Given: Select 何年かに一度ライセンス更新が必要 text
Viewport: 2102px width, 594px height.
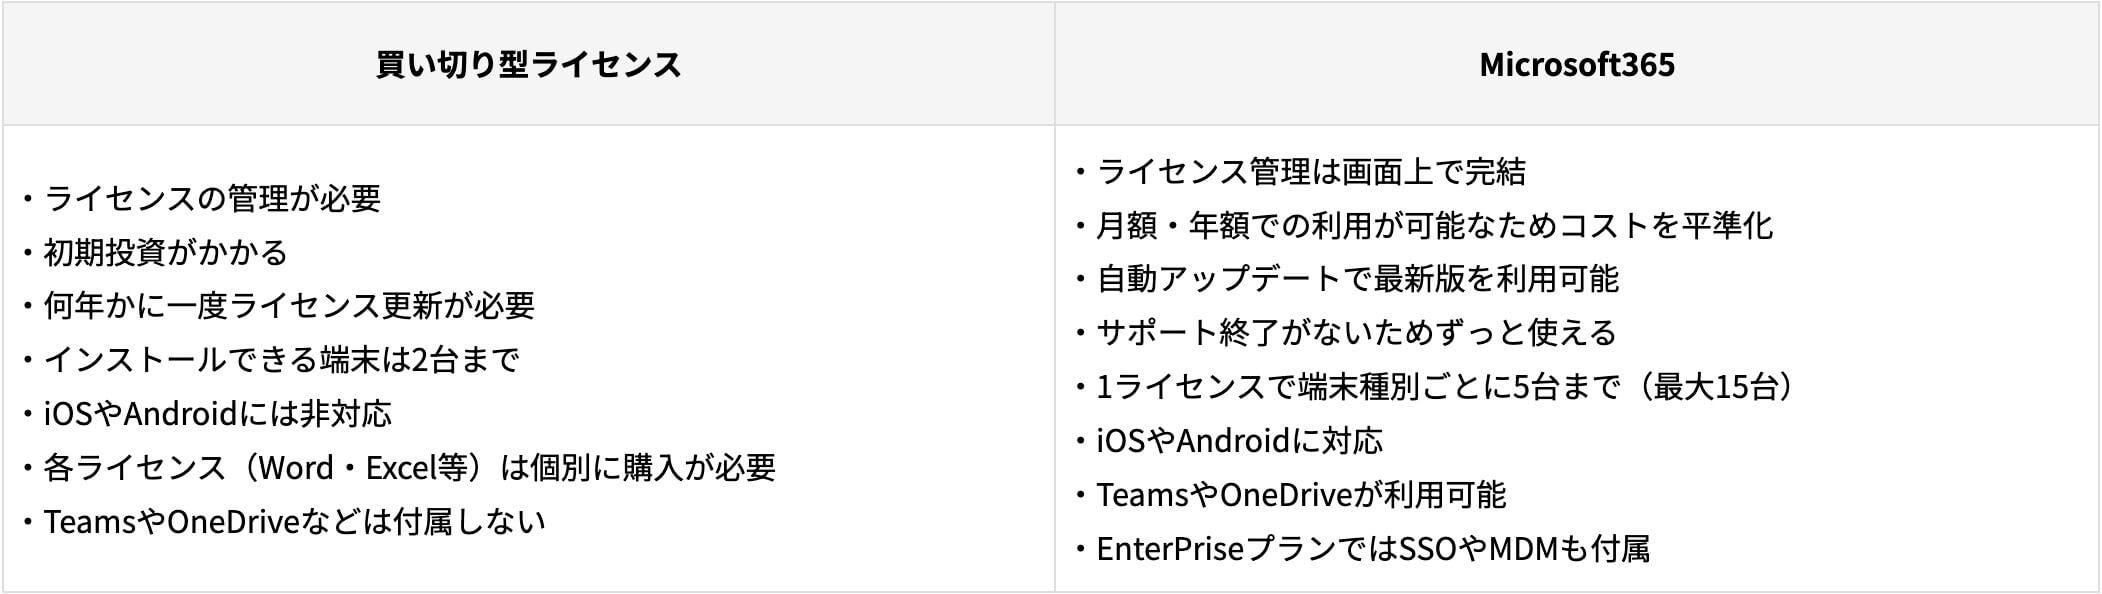Looking at the screenshot, I should (289, 306).
